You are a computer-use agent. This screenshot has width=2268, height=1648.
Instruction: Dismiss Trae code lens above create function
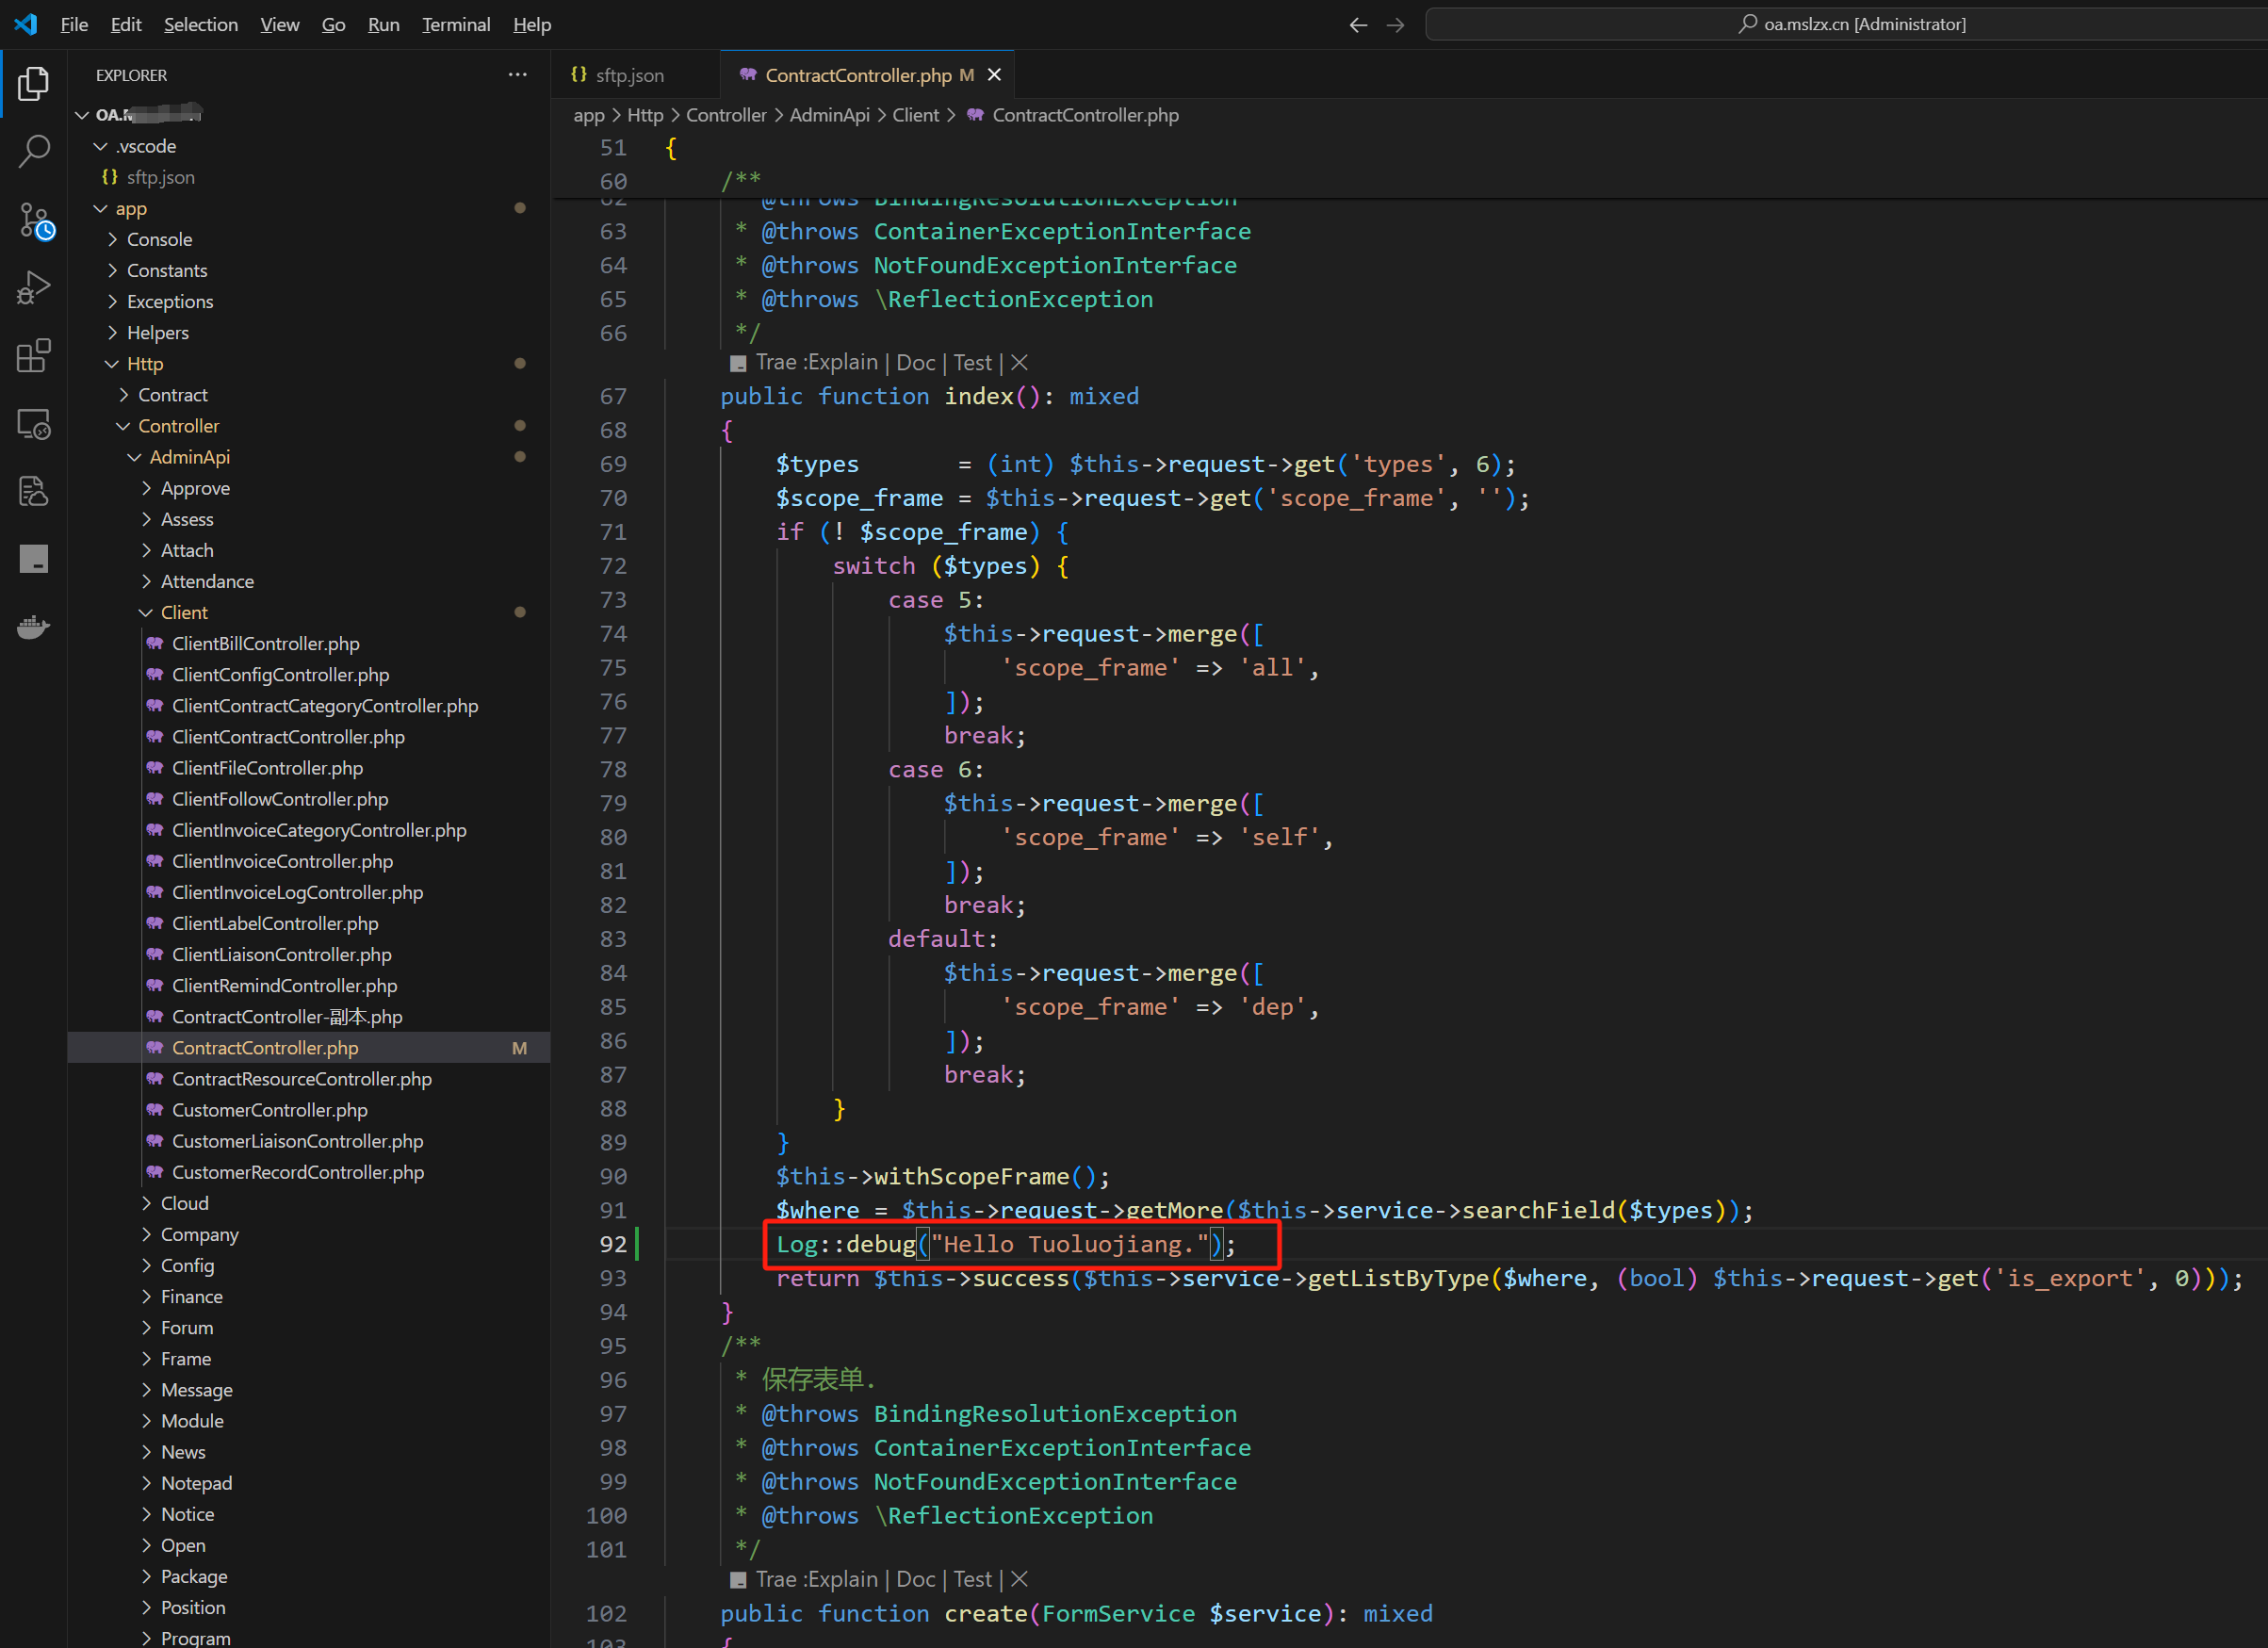1019,1579
